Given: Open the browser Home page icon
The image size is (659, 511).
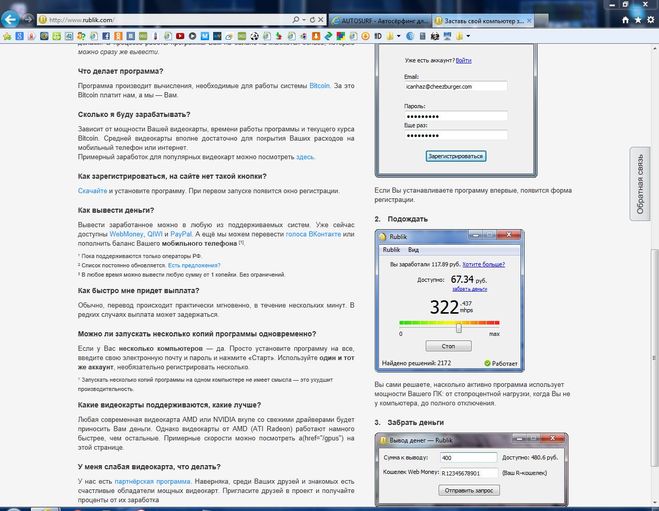Looking at the screenshot, I should (625, 20).
